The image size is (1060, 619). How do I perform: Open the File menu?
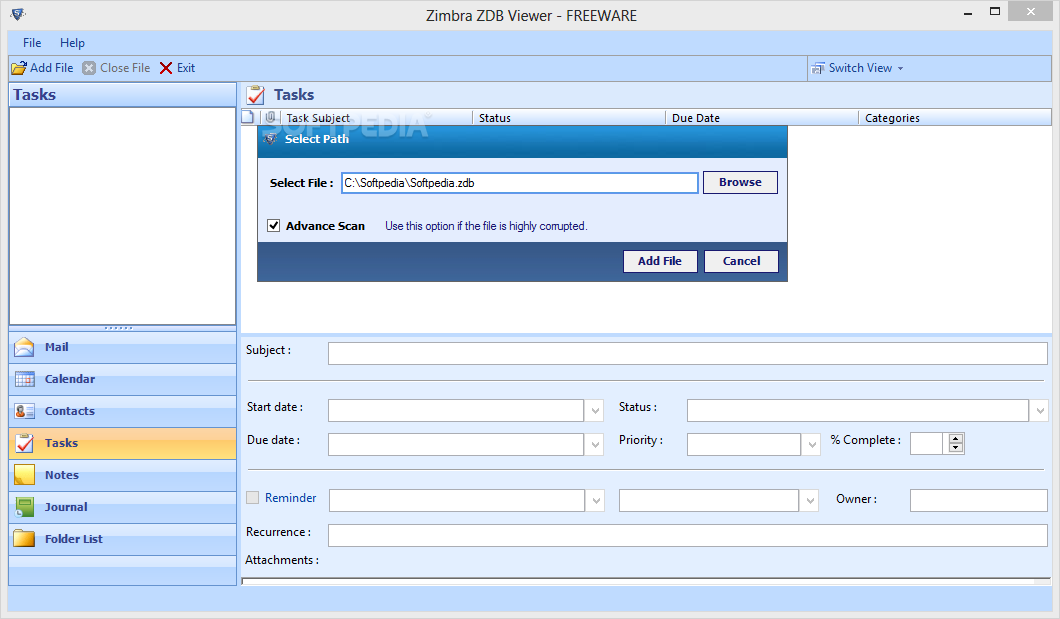click(x=32, y=43)
